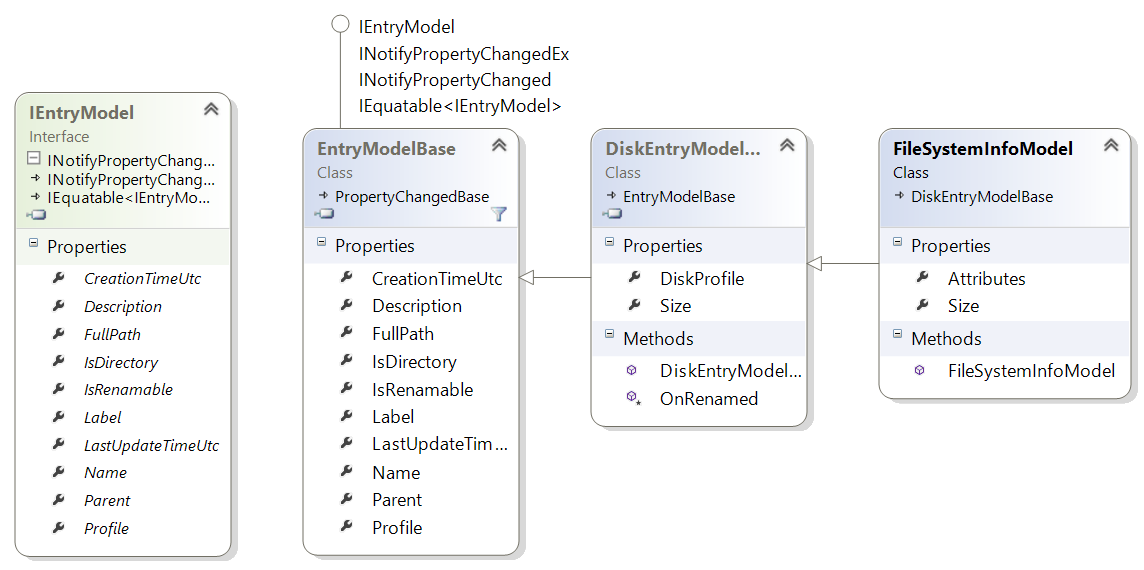This screenshot has height=570, width=1144.
Task: Click the interface lollipop circle above EntryModelBase
Action: click(x=340, y=24)
